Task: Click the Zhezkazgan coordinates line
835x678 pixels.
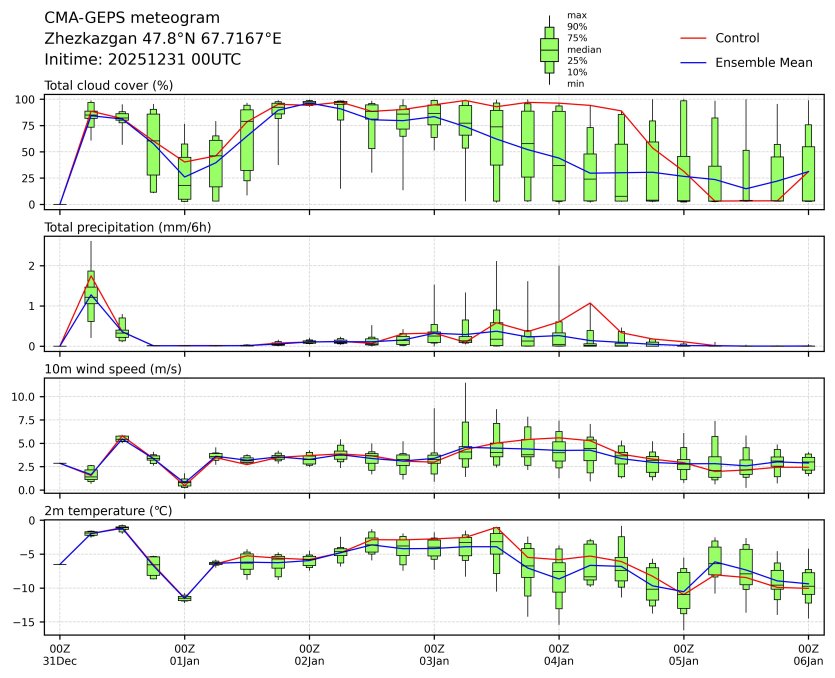Action: 163,39
